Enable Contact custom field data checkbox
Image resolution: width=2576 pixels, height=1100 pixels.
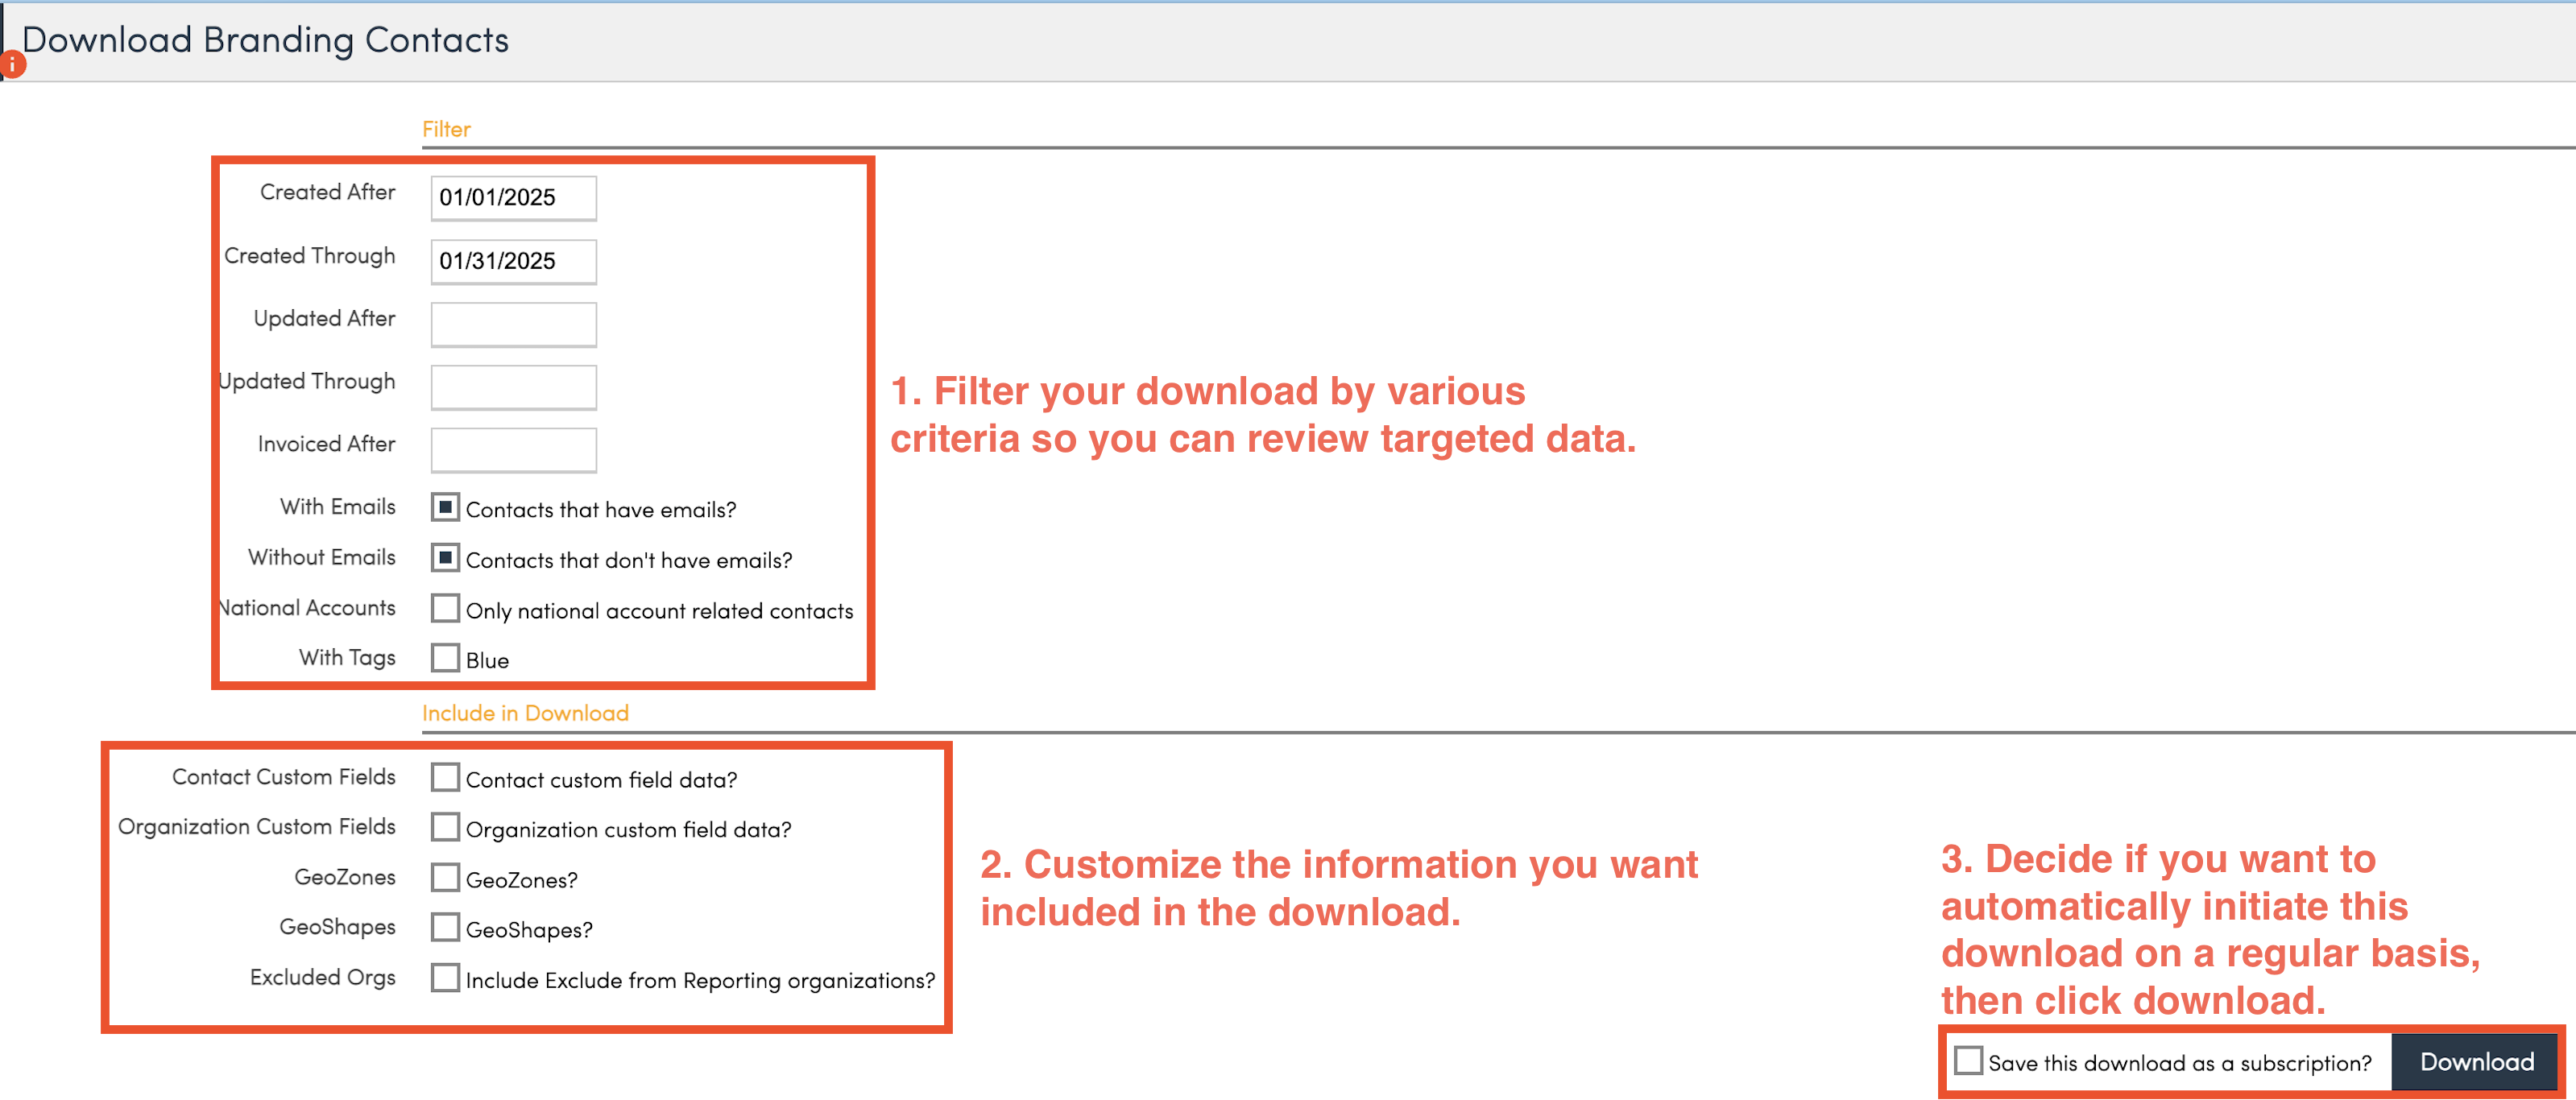(445, 778)
